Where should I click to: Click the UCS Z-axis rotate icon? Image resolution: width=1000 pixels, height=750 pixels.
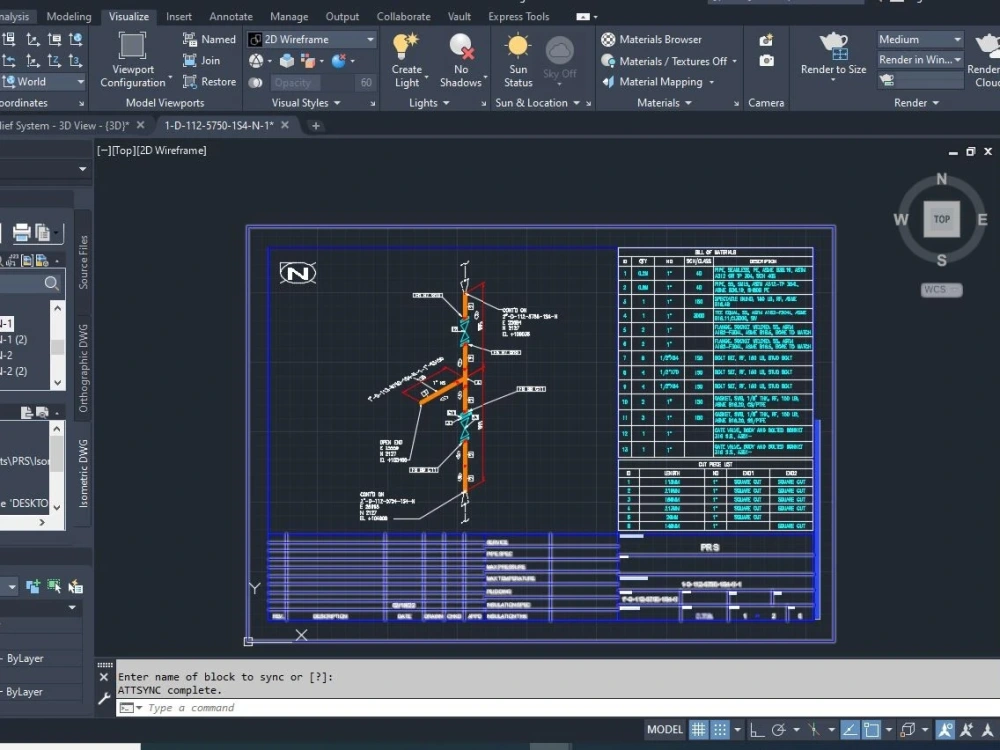click(54, 61)
